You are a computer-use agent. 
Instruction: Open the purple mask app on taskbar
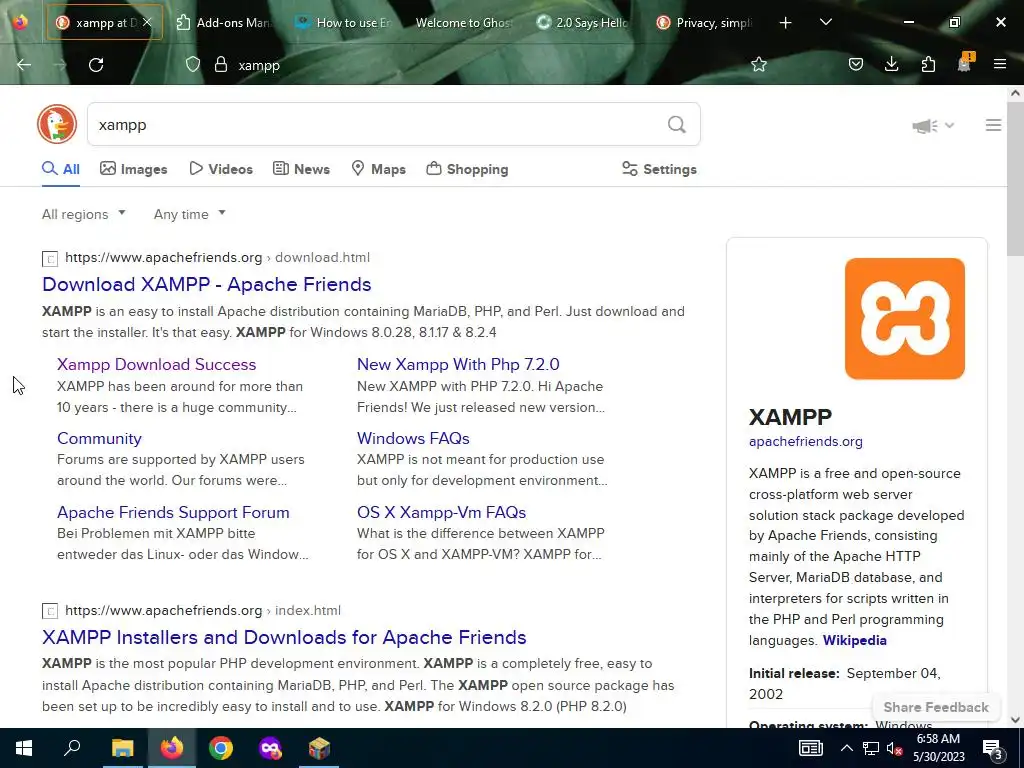(270, 748)
